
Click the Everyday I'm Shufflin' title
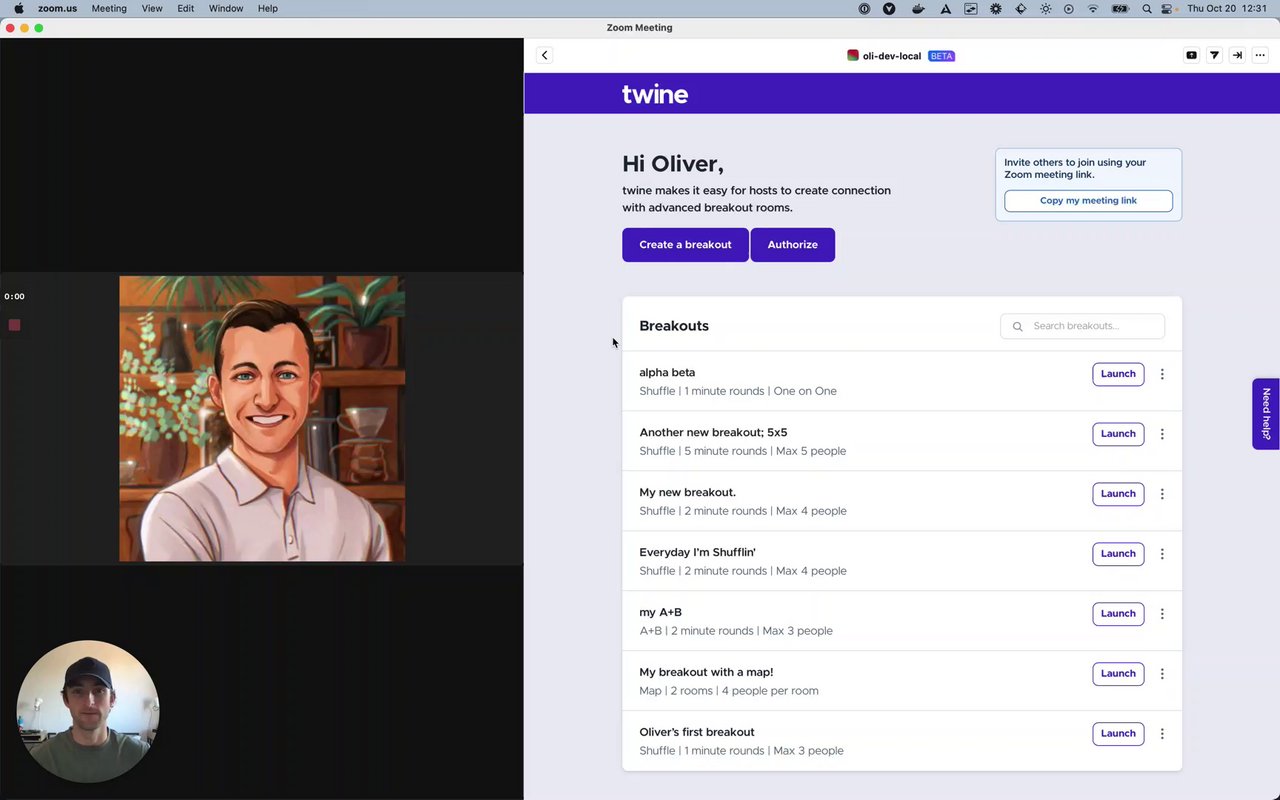[697, 552]
